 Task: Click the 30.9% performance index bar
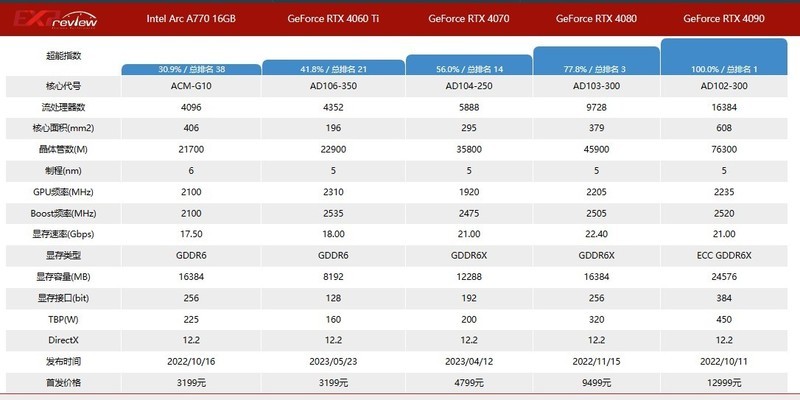click(x=191, y=69)
